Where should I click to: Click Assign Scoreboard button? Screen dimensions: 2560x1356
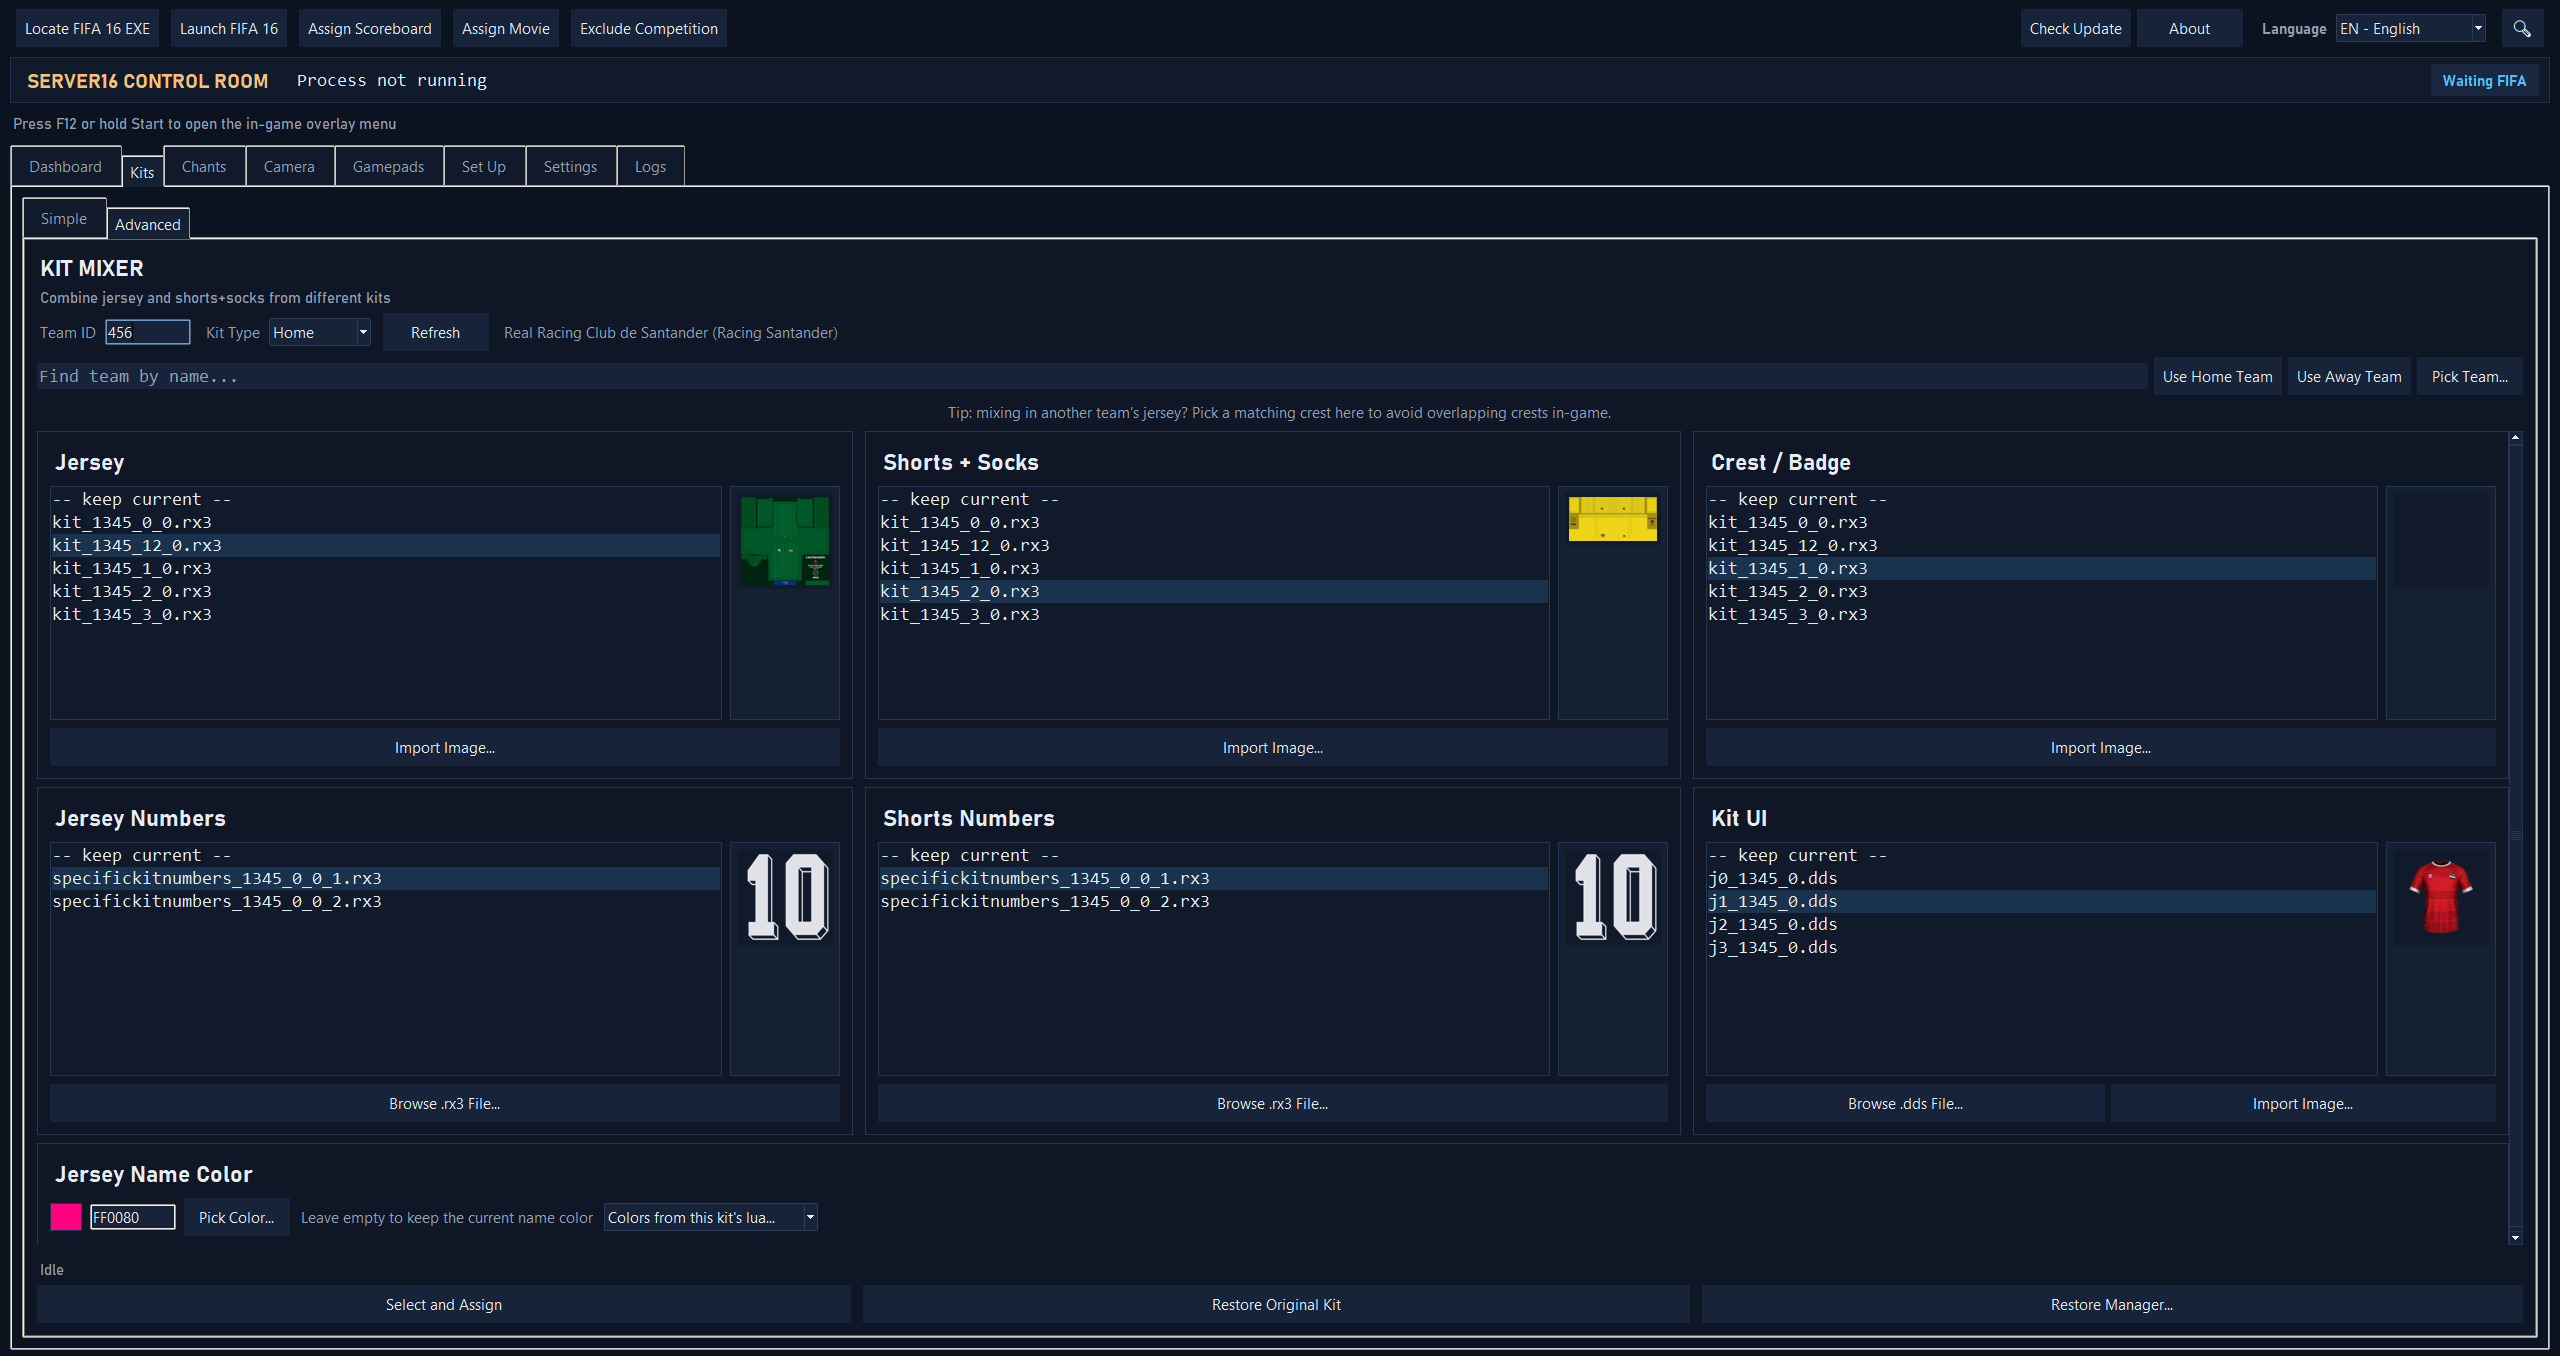[369, 28]
